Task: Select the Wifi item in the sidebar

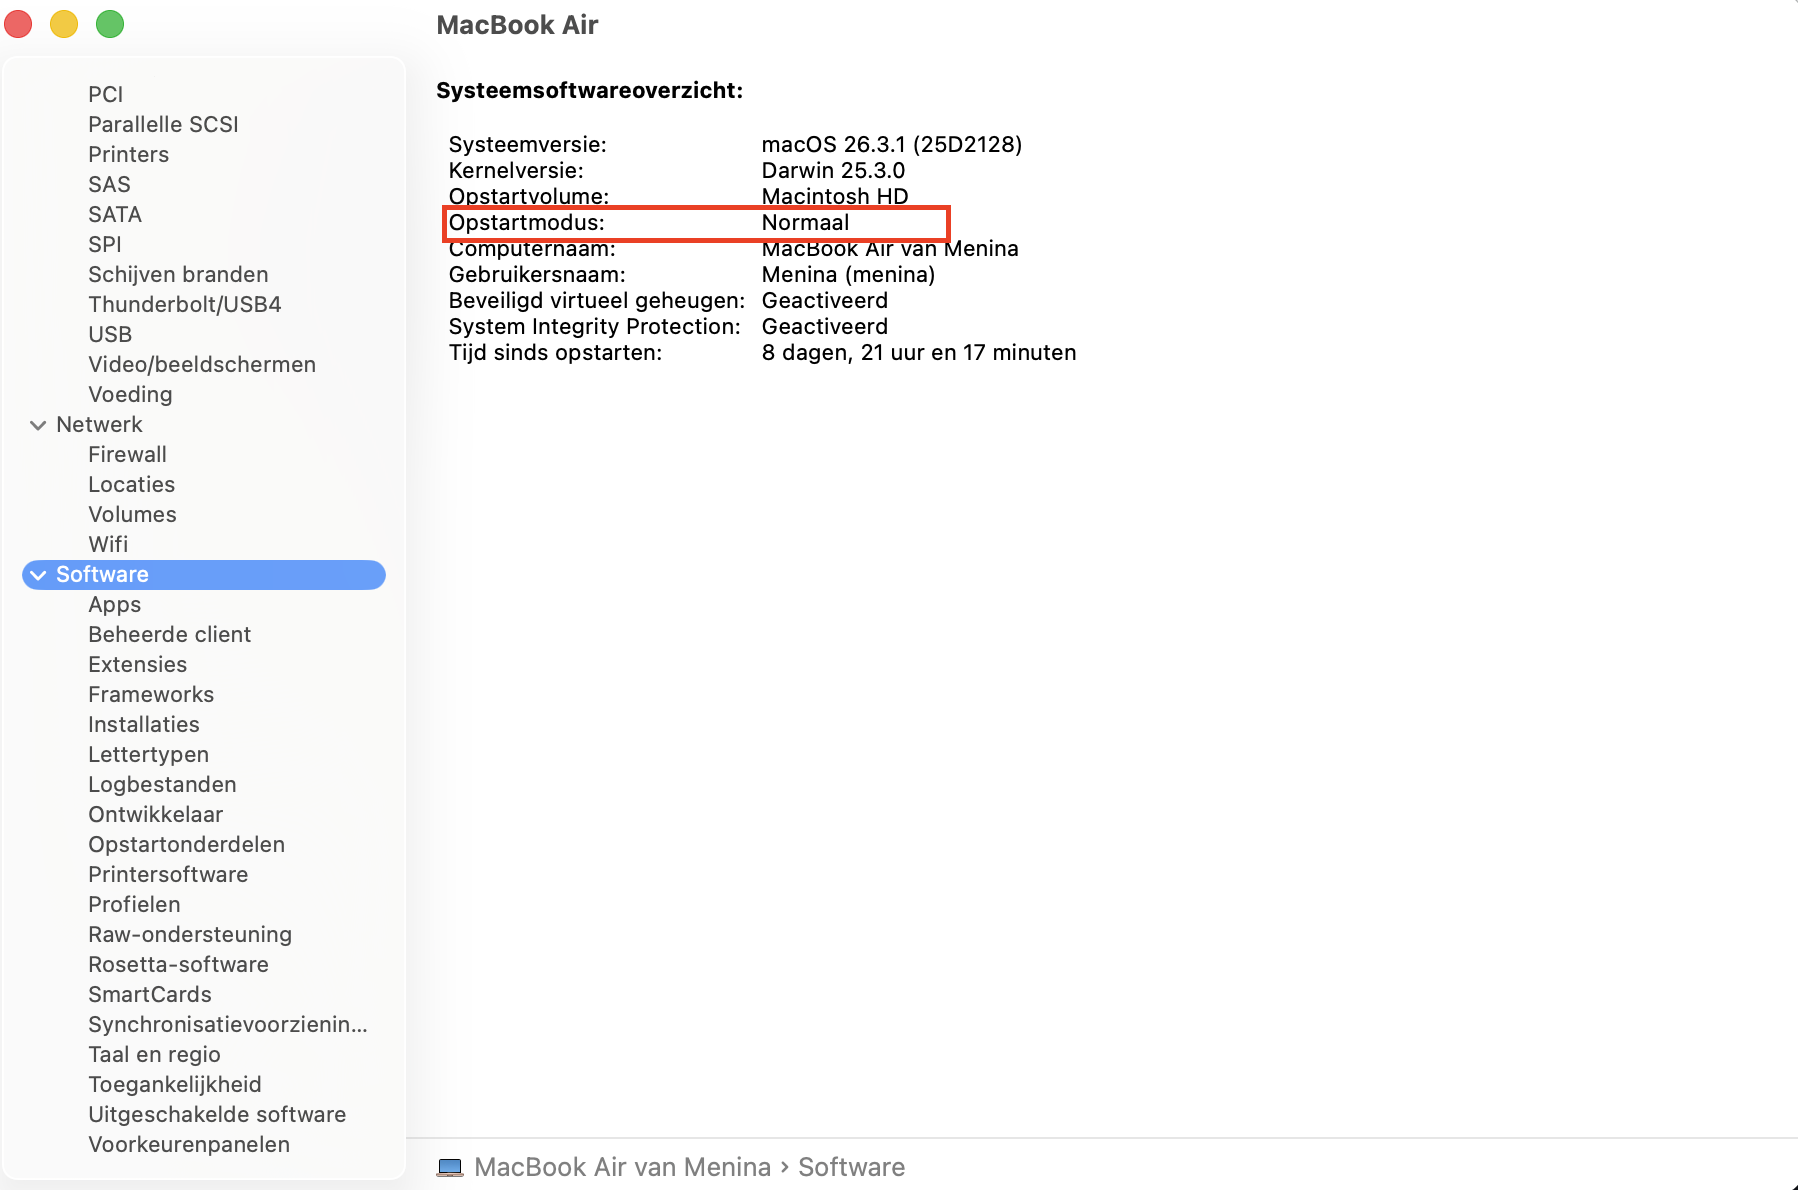Action: tap(108, 544)
